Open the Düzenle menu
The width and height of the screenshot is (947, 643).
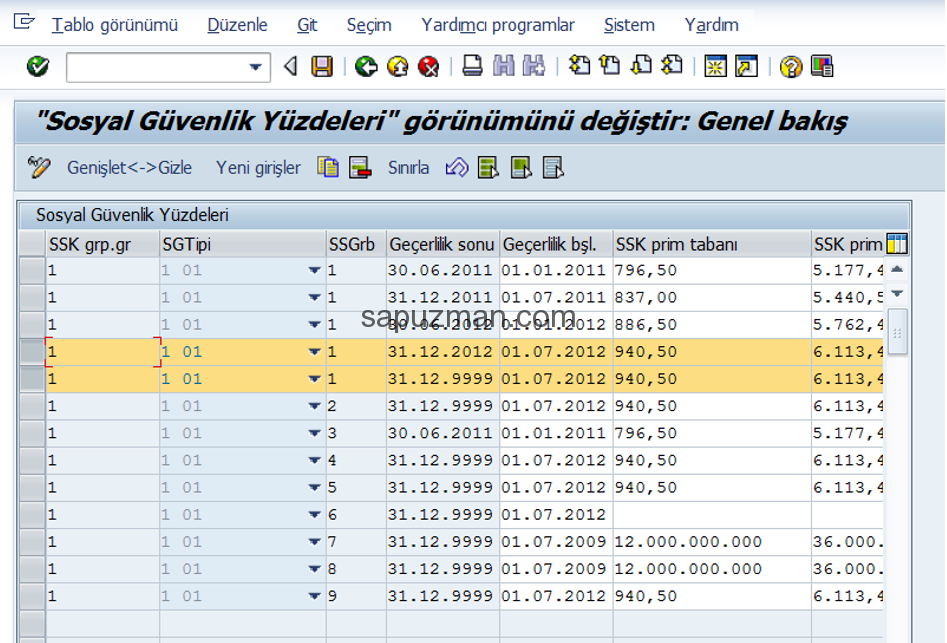point(237,25)
